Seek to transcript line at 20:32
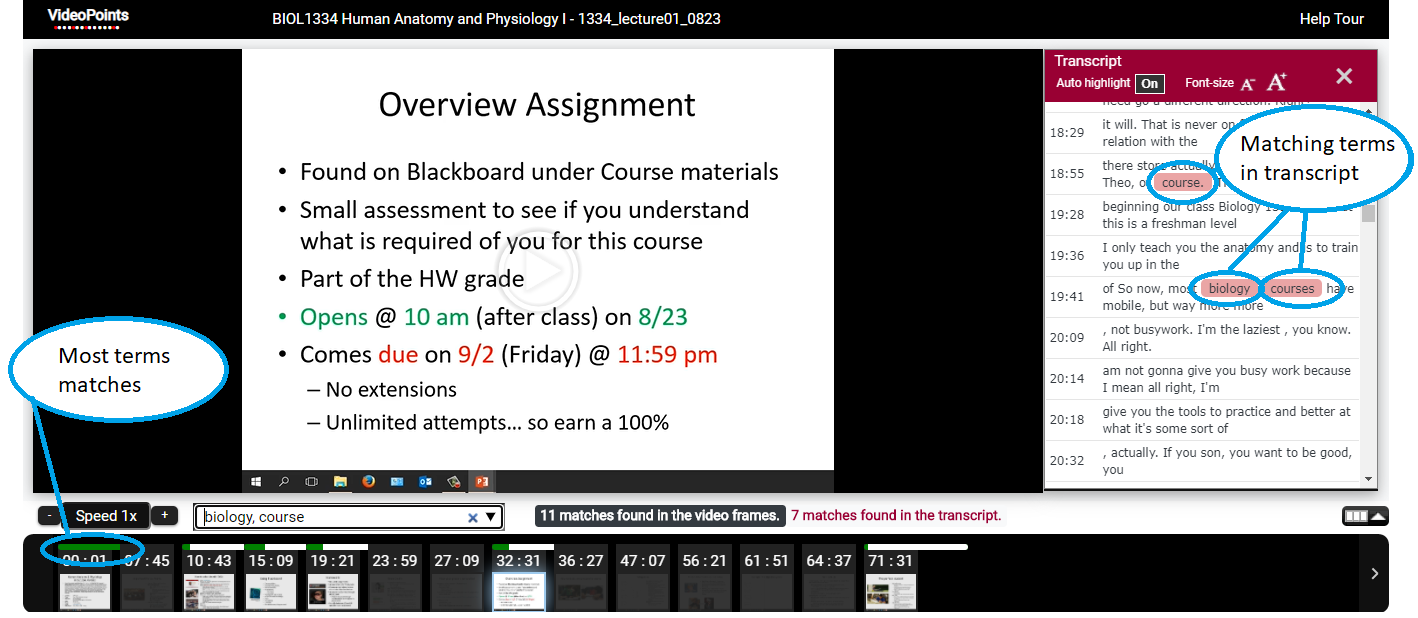The width and height of the screenshot is (1418, 618). [1203, 461]
